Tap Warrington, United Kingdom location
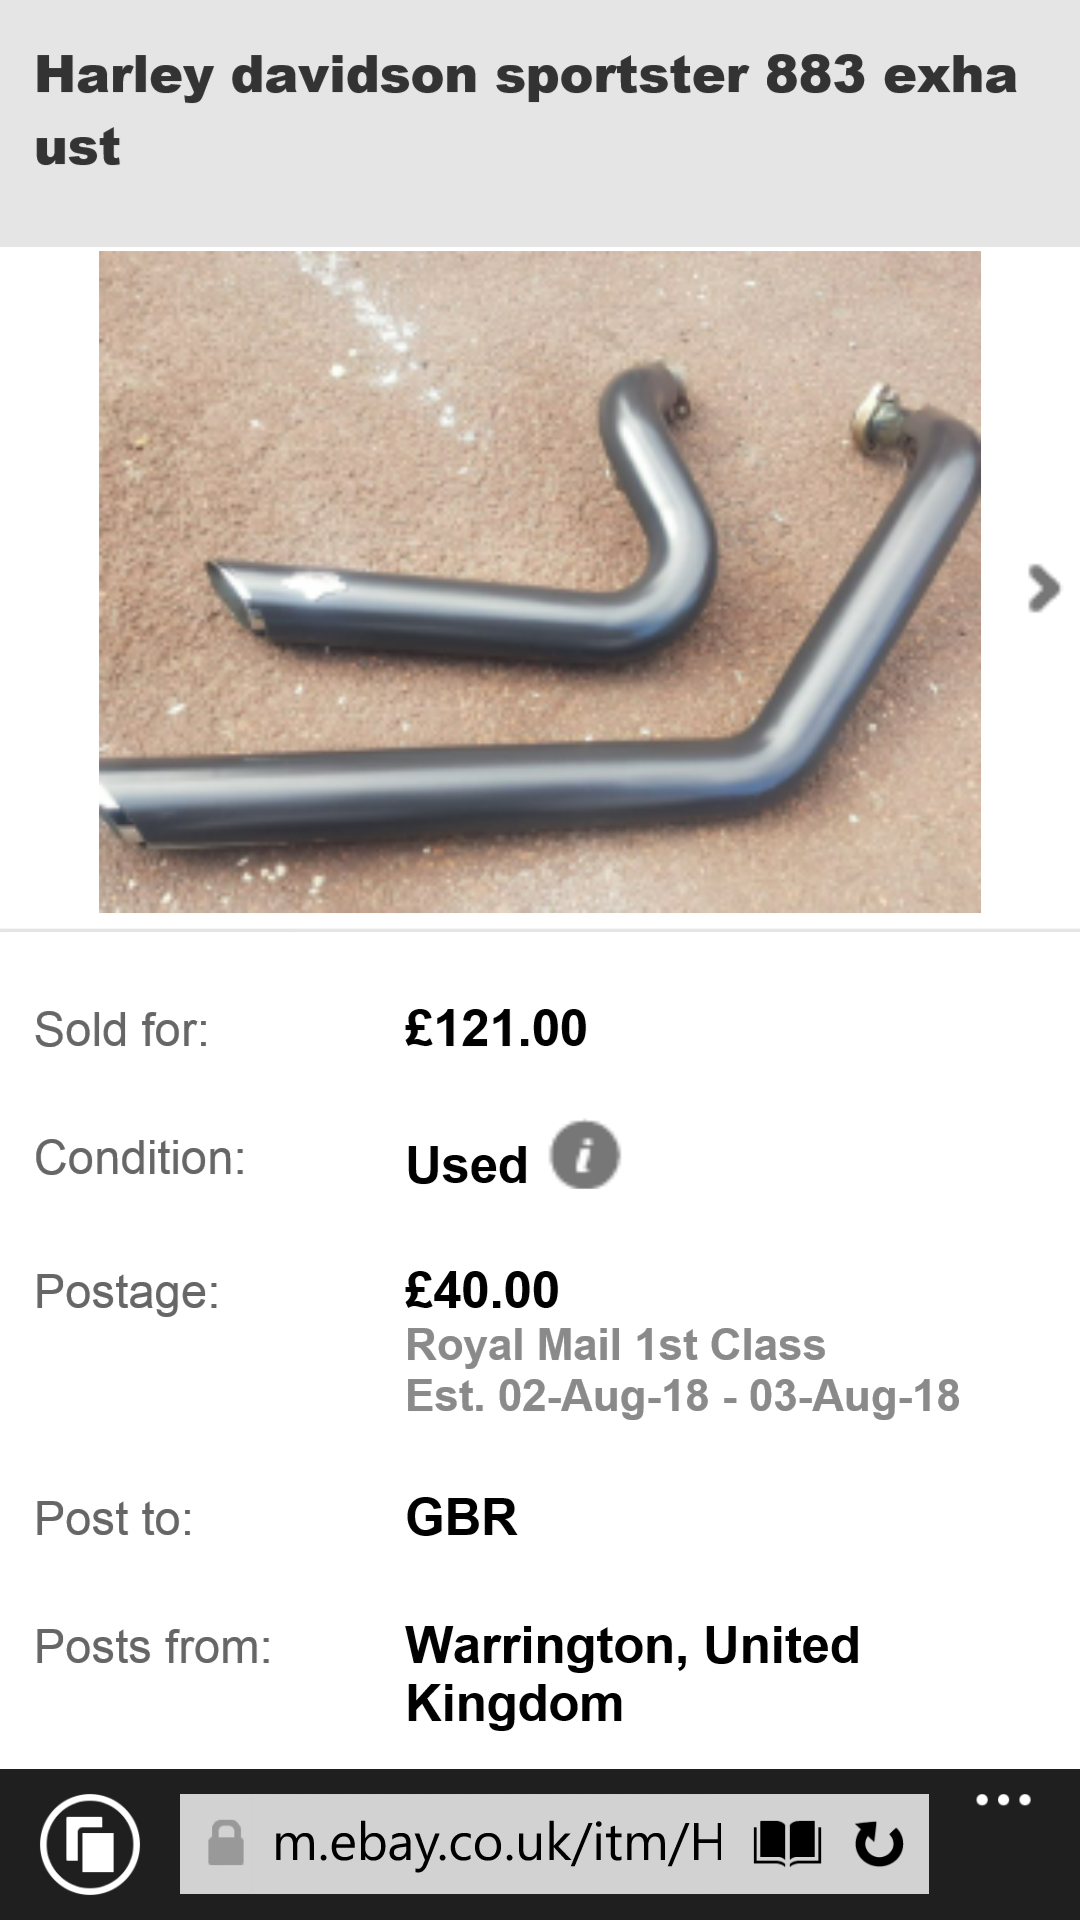 pyautogui.click(x=633, y=1674)
